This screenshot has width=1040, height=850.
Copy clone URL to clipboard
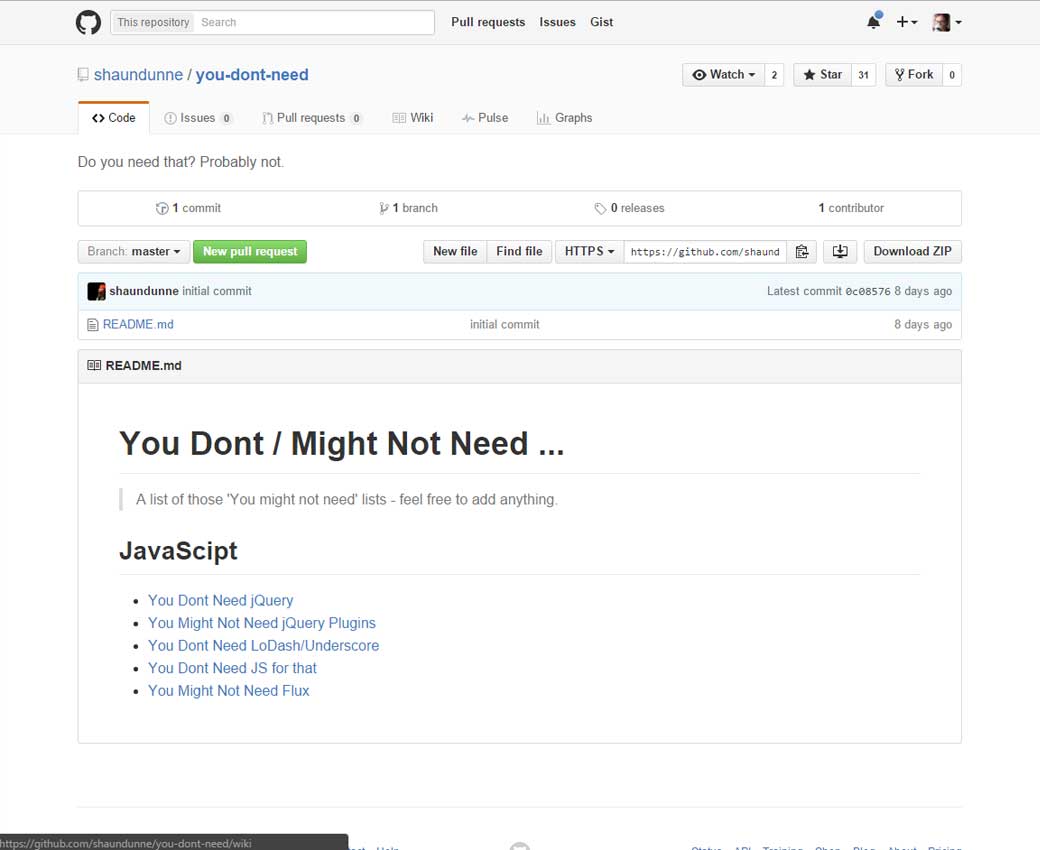coord(802,252)
